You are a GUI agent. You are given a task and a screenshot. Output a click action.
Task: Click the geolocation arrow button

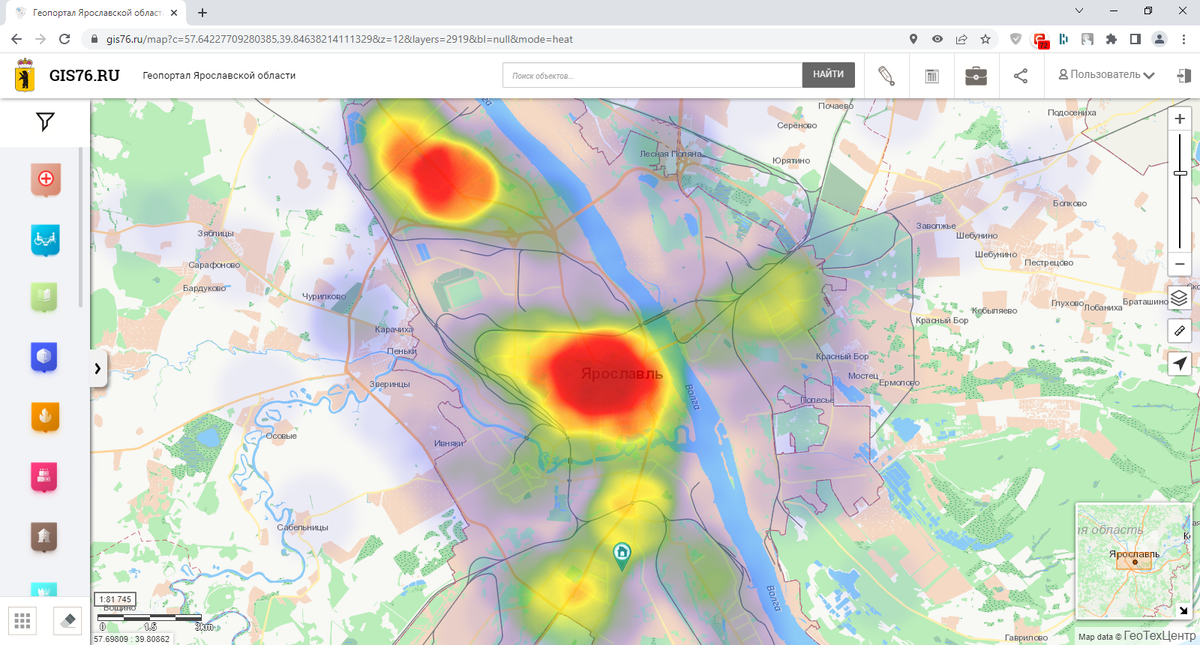1180,363
